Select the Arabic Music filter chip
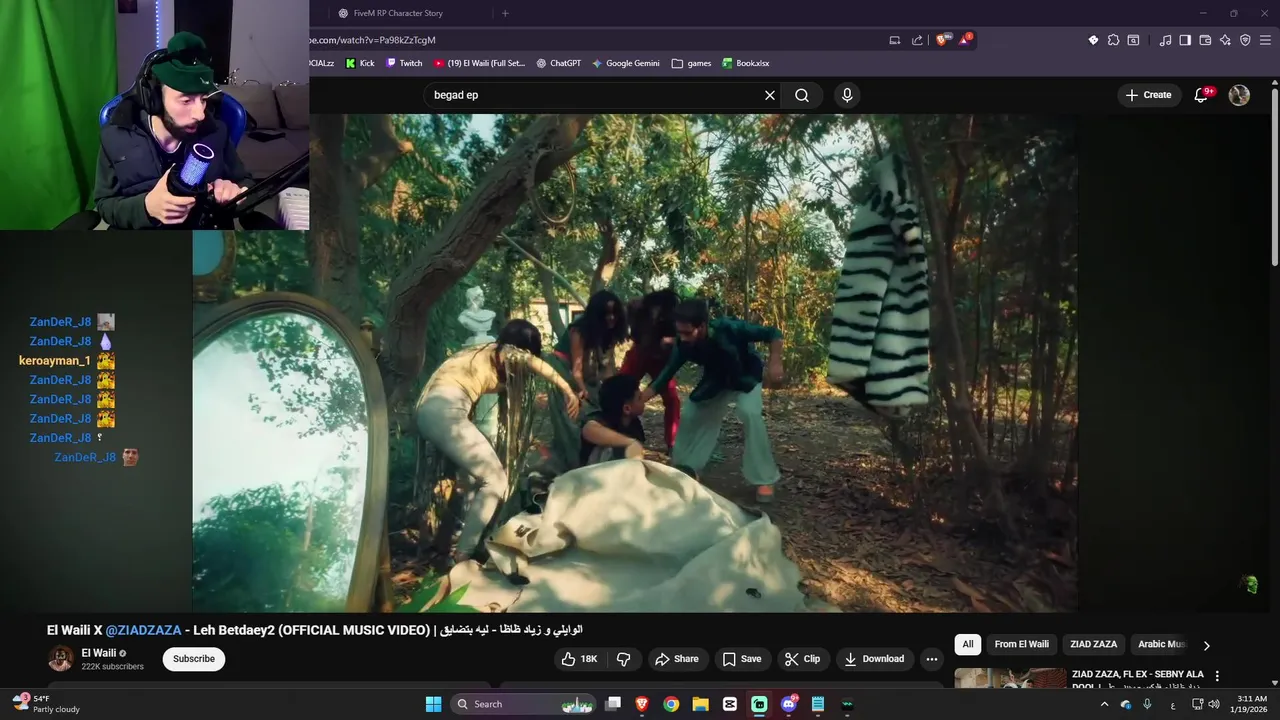 point(1161,644)
